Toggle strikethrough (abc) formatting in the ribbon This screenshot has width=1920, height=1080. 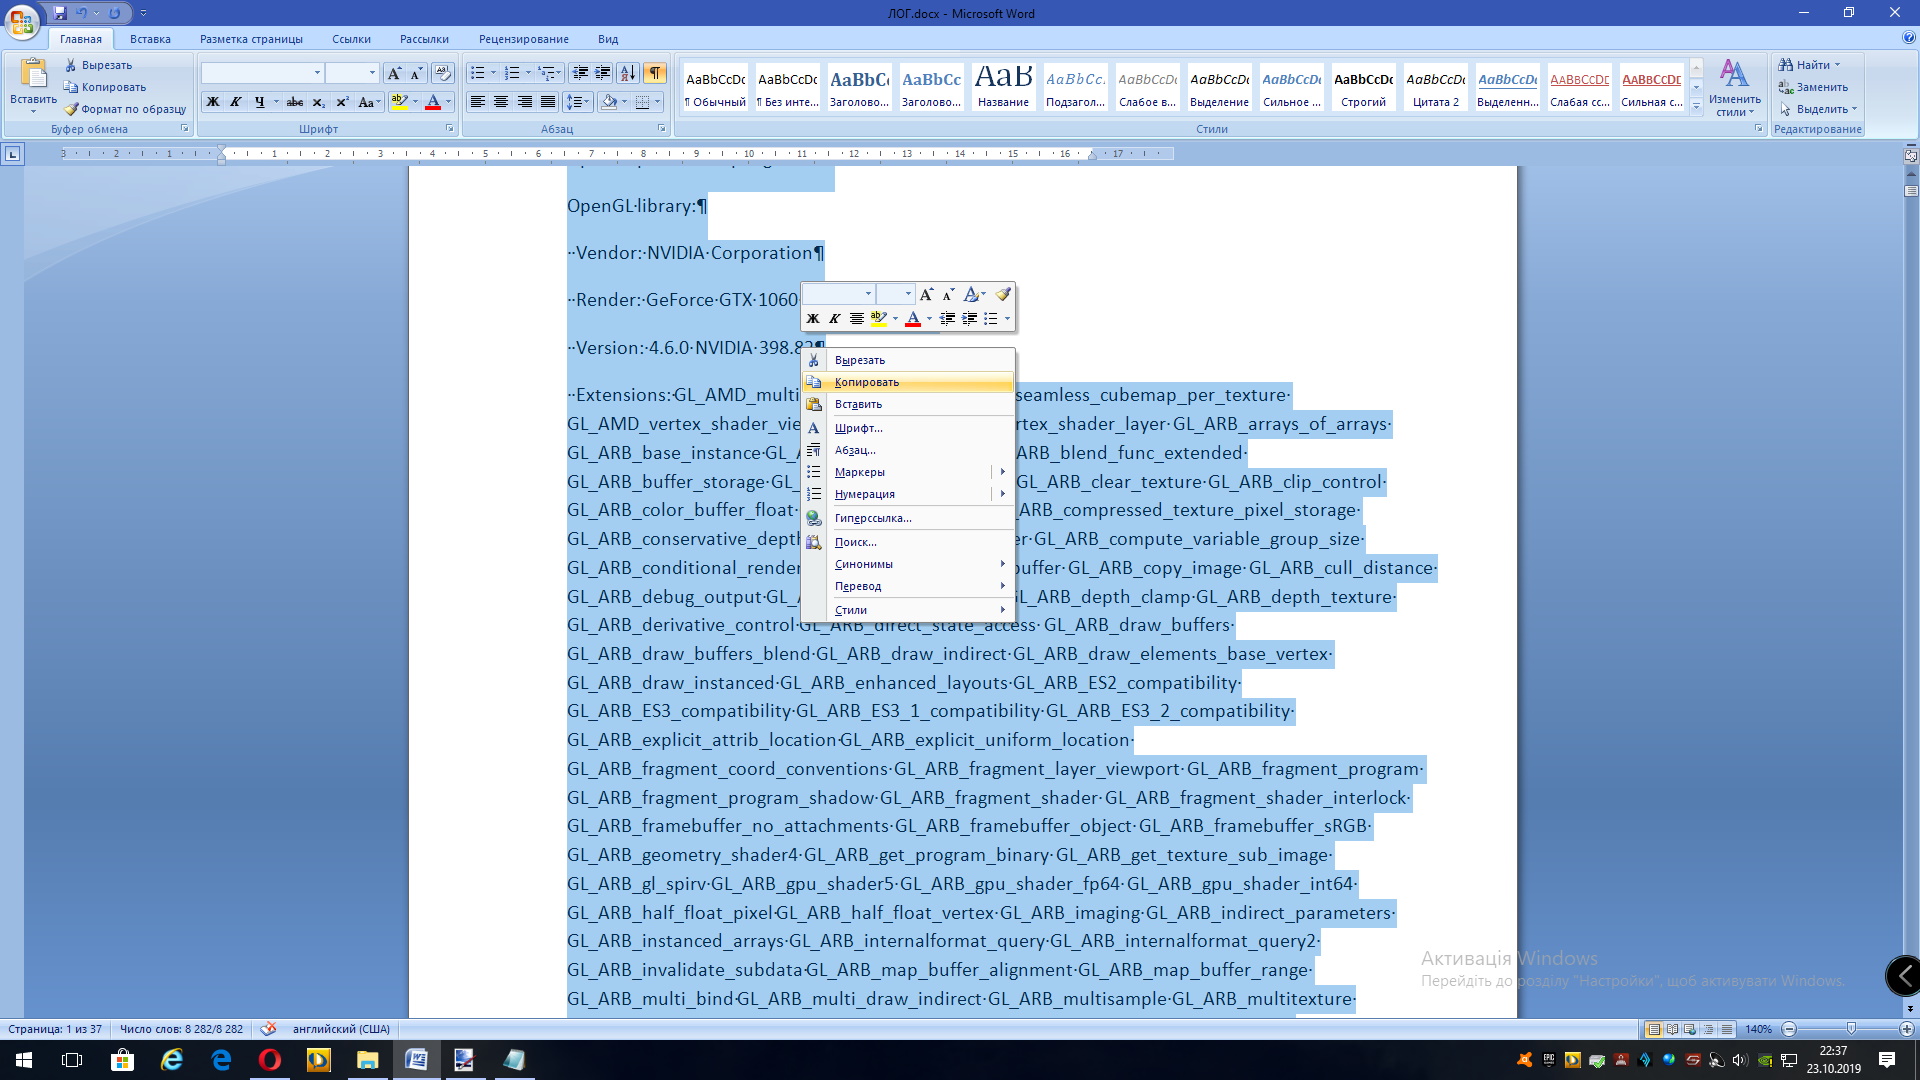click(x=295, y=102)
